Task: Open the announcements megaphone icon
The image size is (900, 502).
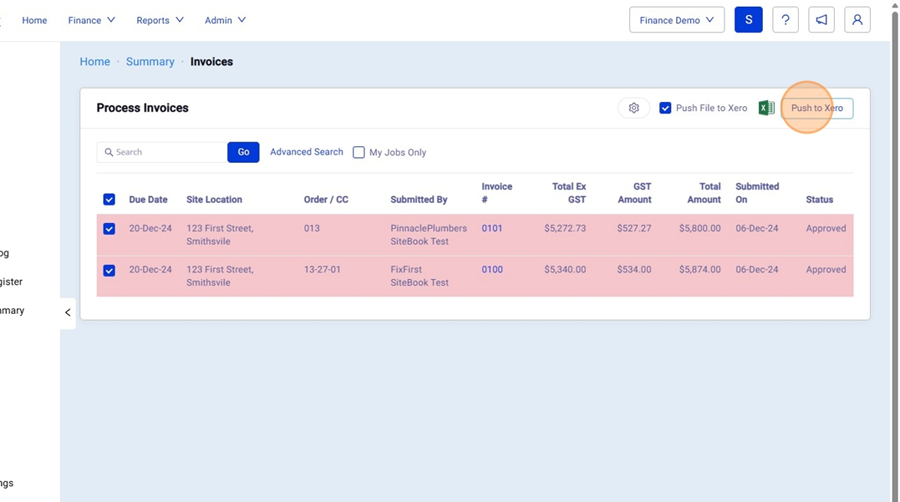Action: click(x=821, y=20)
